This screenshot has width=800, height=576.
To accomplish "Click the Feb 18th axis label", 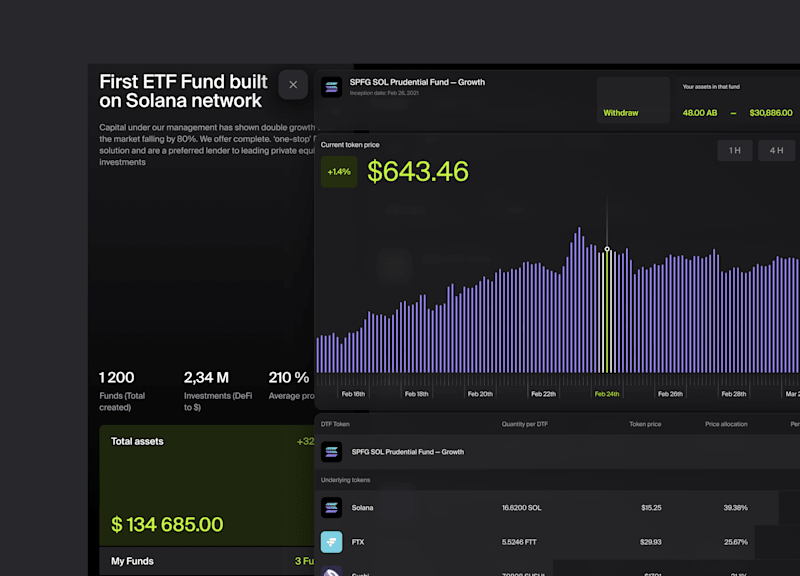I will tap(416, 394).
